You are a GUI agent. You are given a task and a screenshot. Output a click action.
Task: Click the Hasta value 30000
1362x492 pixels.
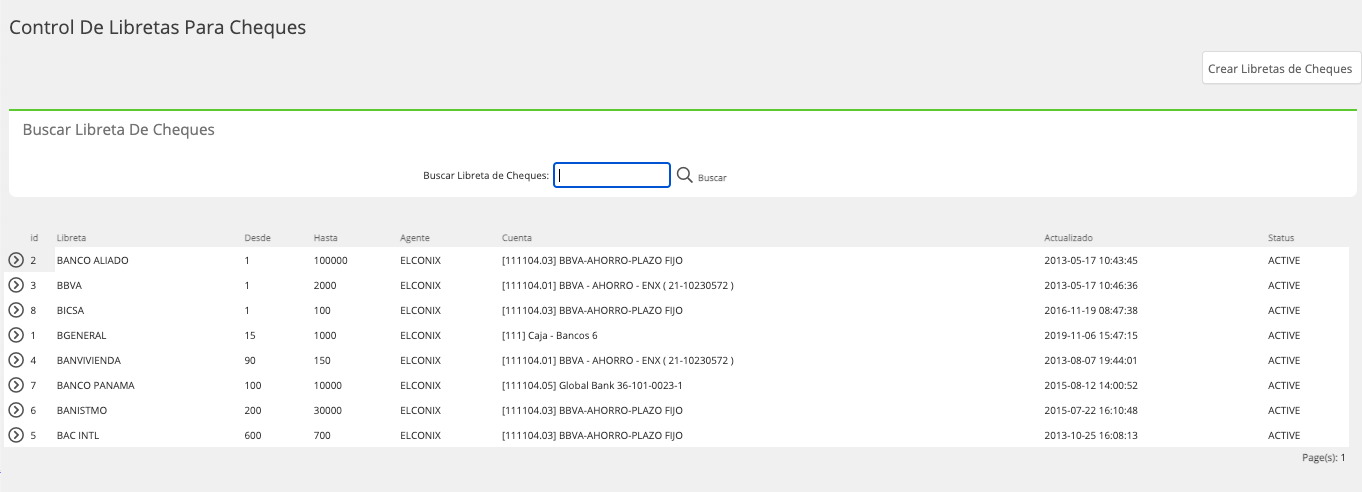(x=327, y=410)
